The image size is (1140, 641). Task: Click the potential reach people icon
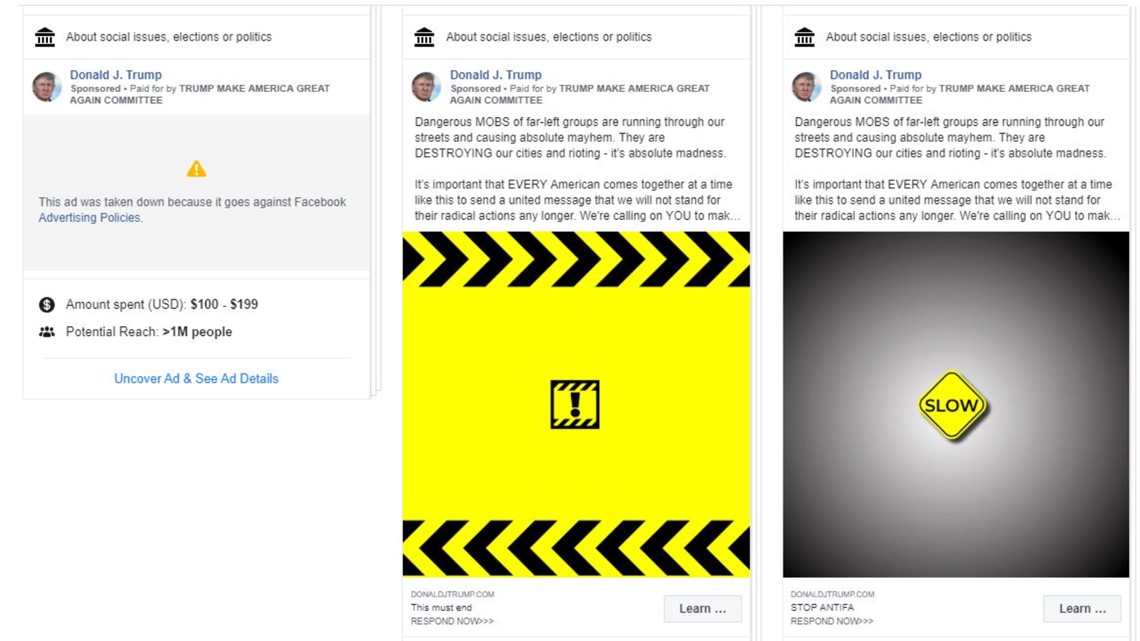coord(47,332)
